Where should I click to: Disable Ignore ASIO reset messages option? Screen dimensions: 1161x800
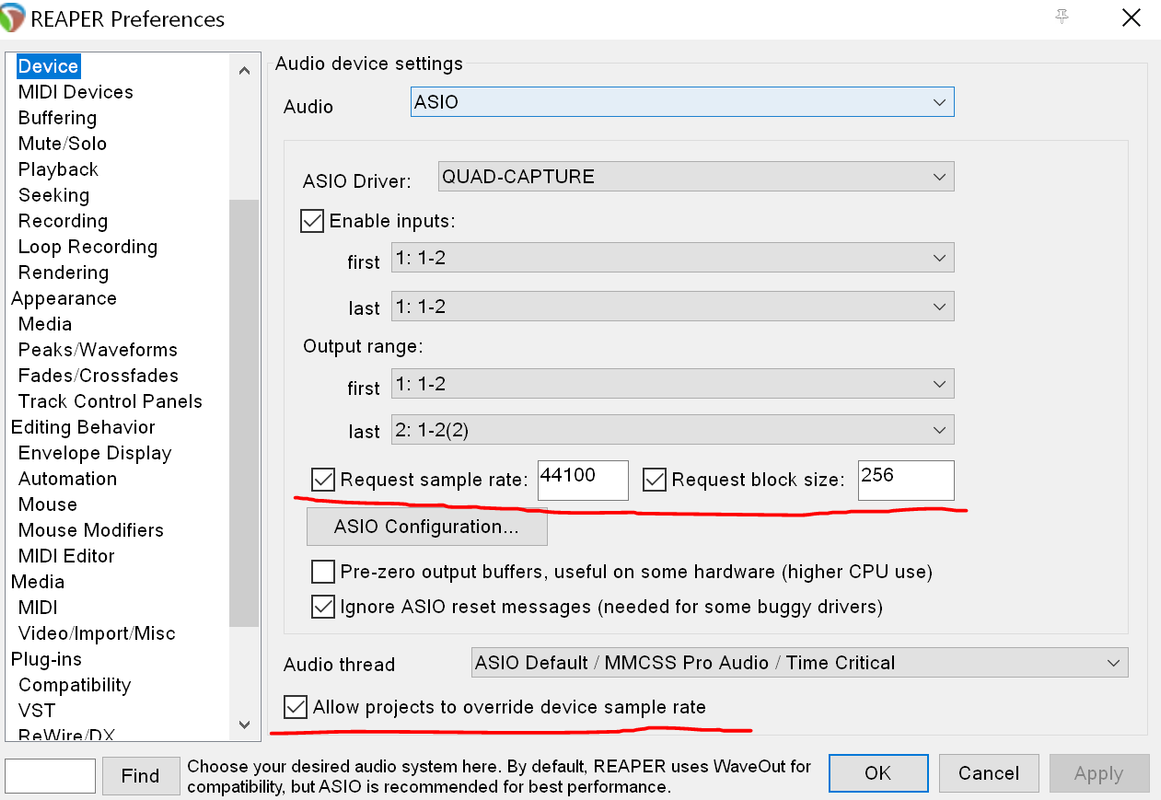(323, 607)
